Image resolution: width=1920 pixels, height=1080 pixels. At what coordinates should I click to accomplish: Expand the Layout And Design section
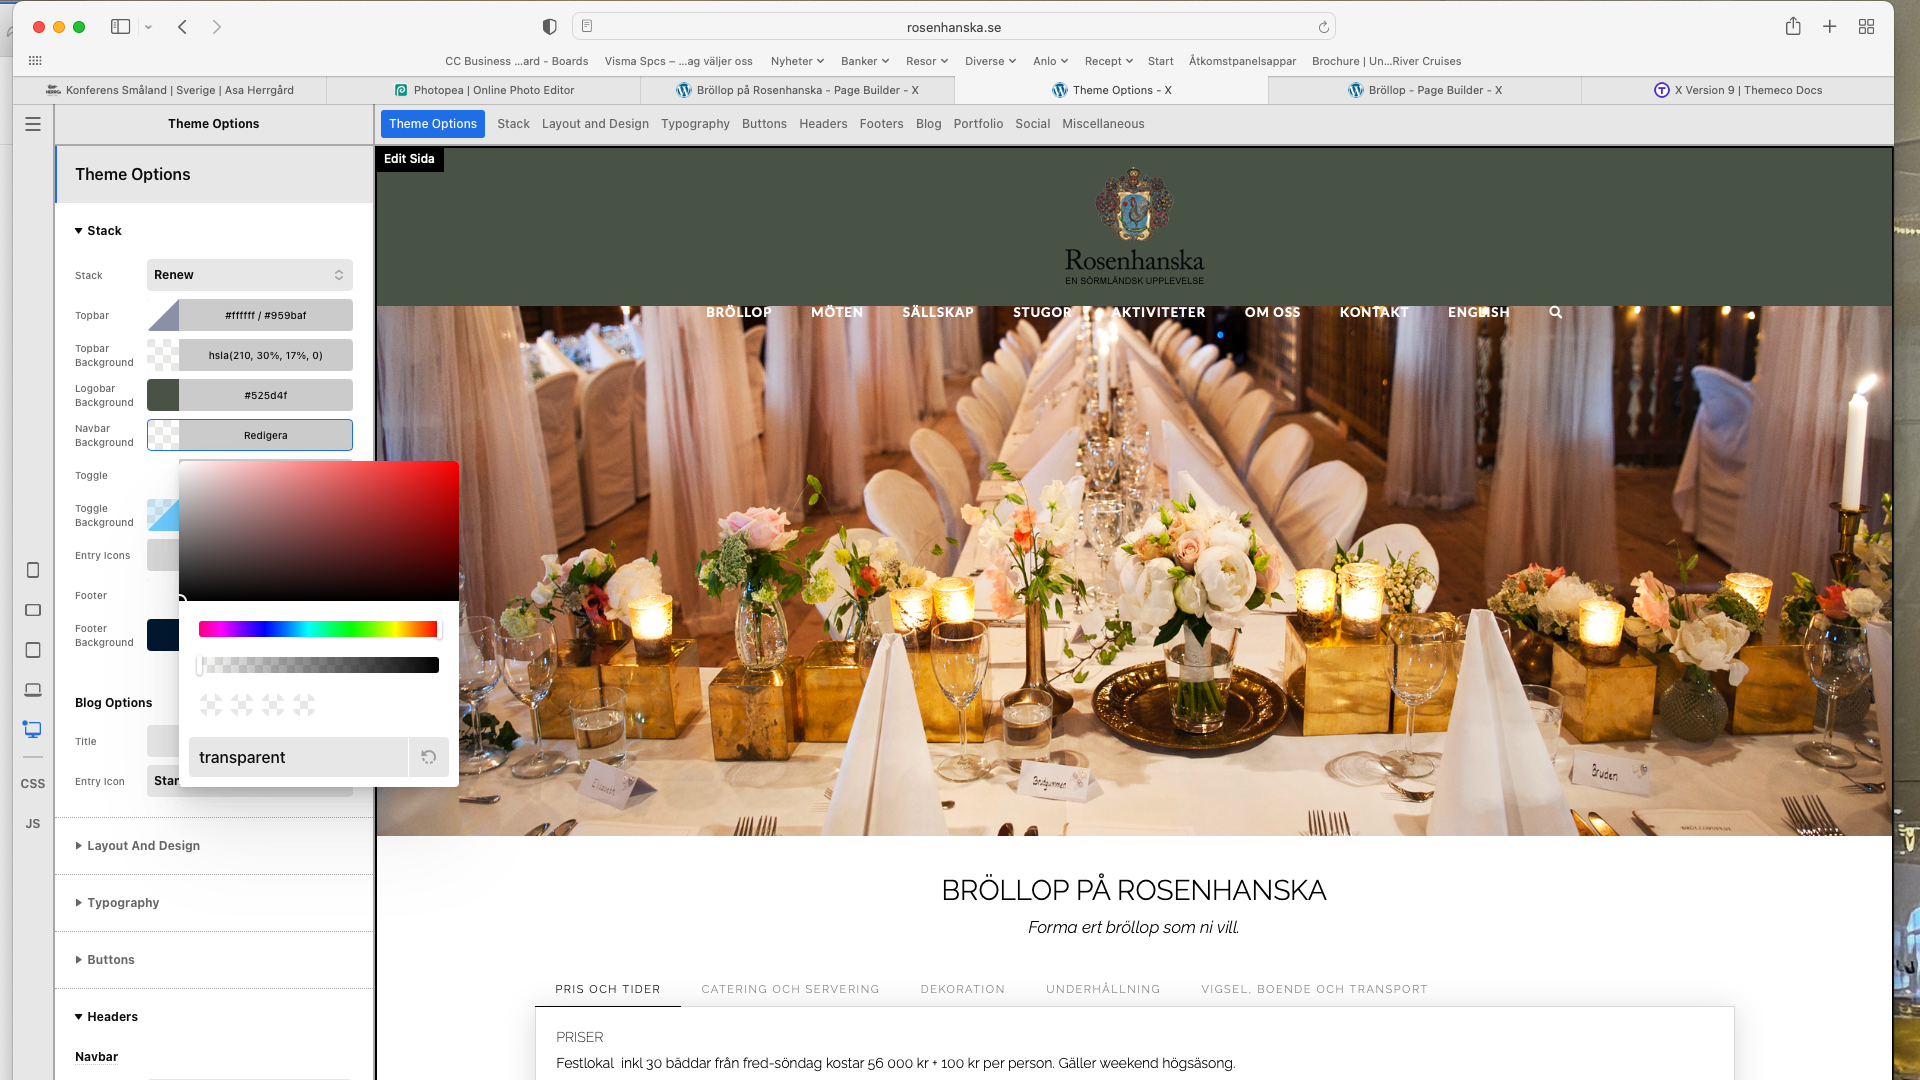pos(143,846)
